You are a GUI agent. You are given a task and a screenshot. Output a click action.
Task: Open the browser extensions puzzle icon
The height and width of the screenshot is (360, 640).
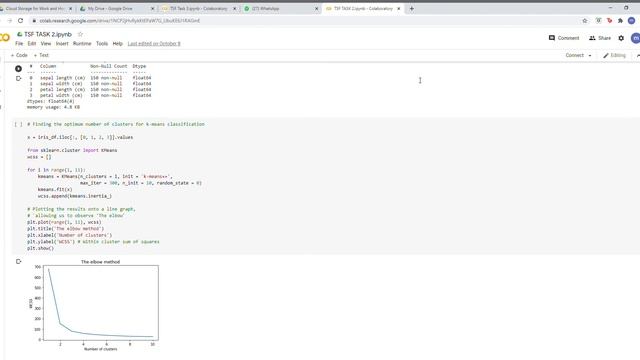coord(620,20)
